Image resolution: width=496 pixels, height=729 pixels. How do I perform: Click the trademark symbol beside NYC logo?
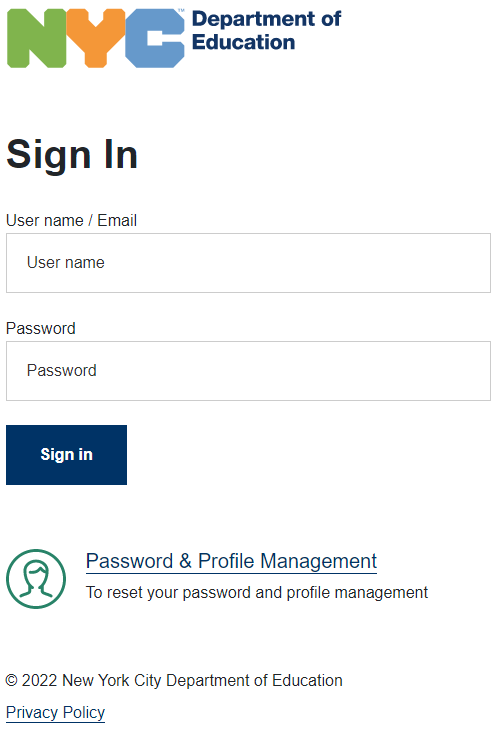(x=181, y=10)
